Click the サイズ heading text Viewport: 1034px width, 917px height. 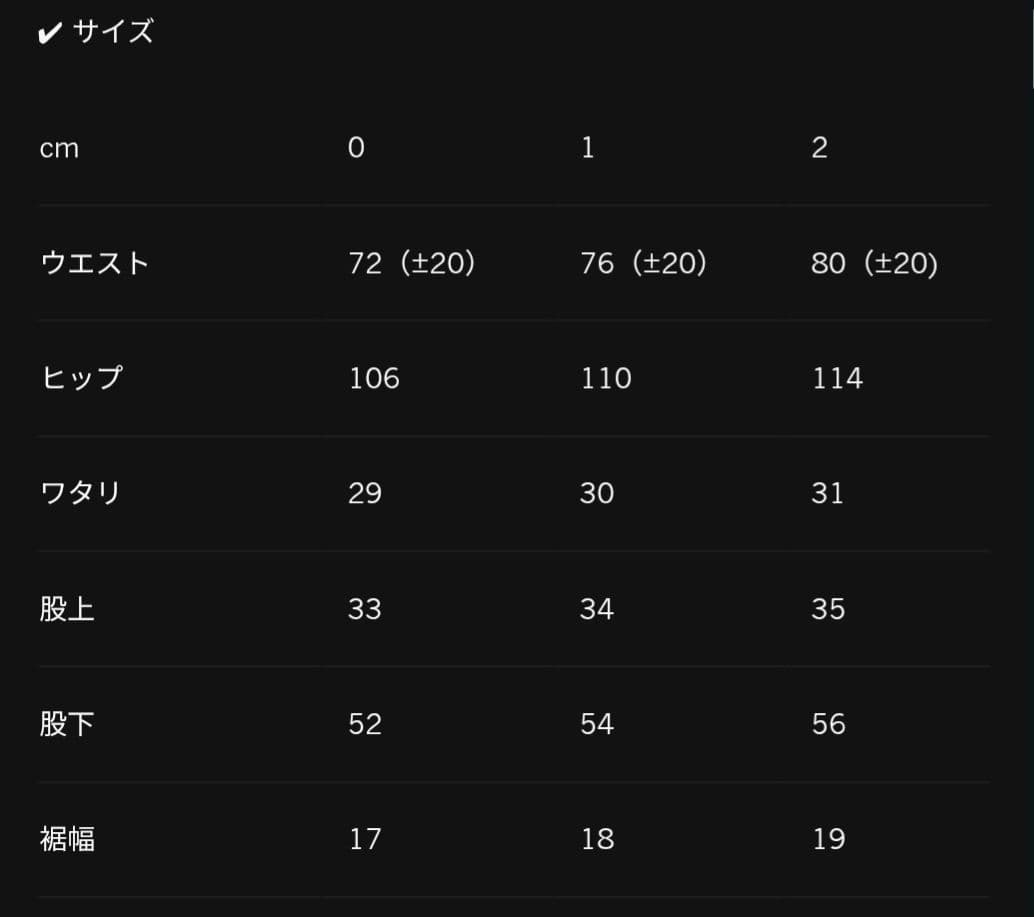click(x=113, y=32)
